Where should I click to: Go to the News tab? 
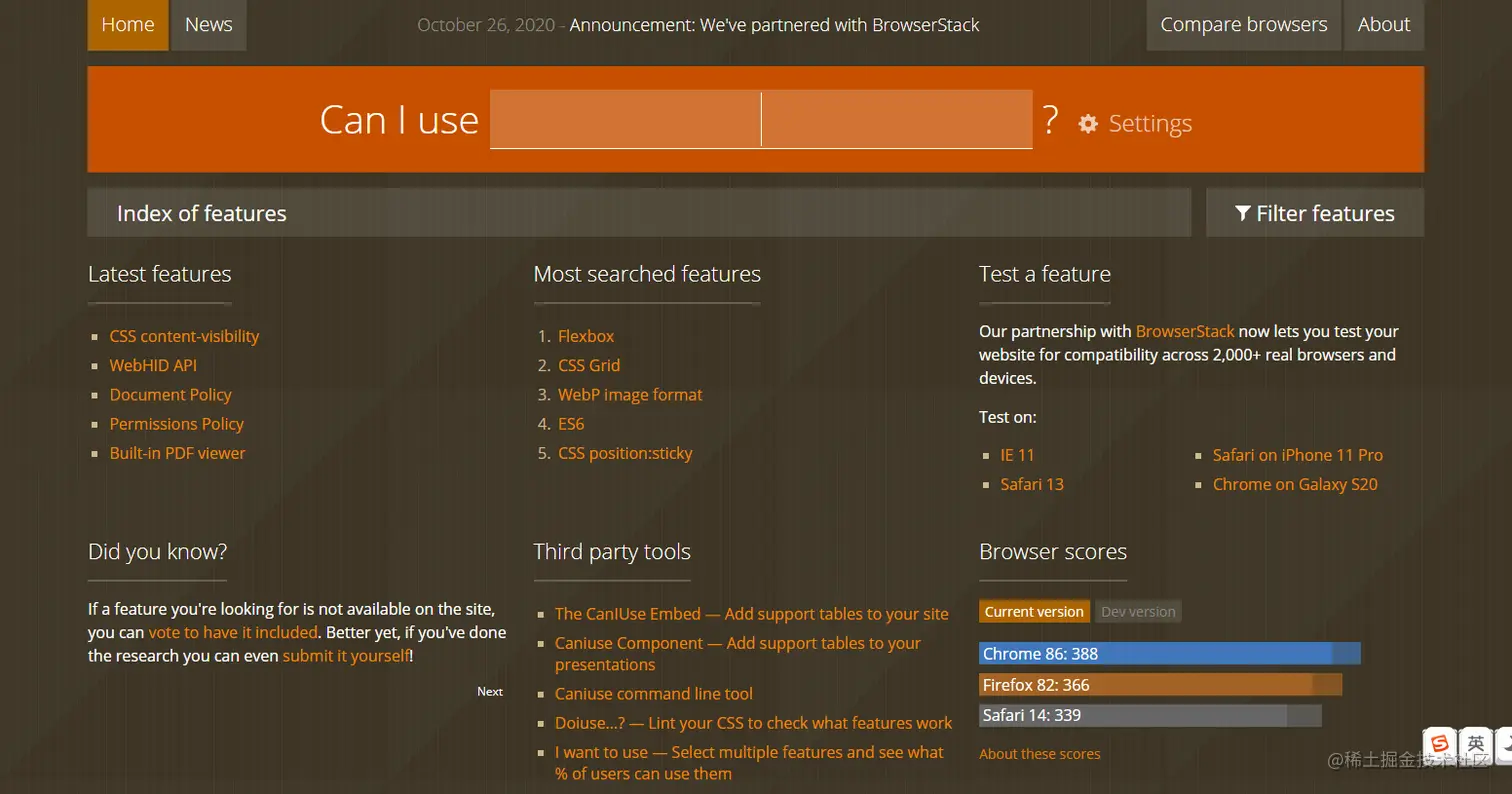pos(208,25)
